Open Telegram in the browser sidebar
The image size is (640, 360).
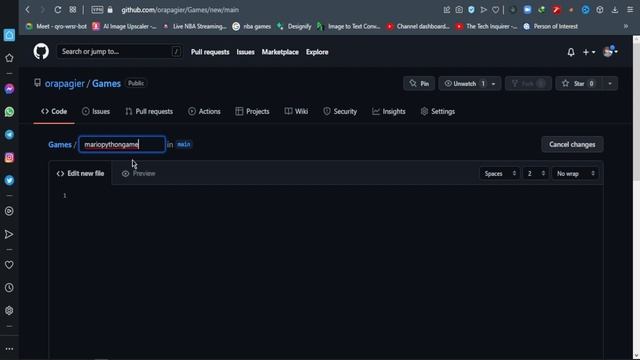click(9, 135)
